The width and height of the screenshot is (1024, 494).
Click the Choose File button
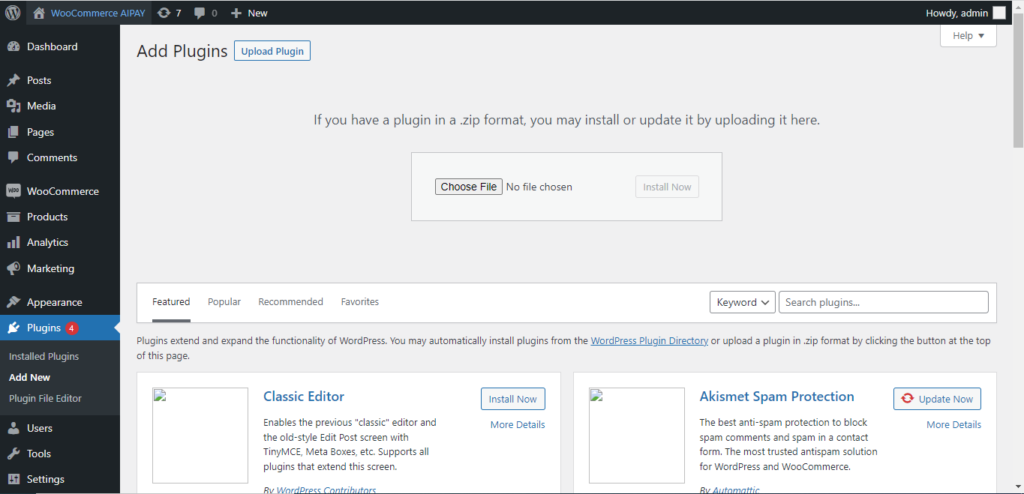pos(469,187)
